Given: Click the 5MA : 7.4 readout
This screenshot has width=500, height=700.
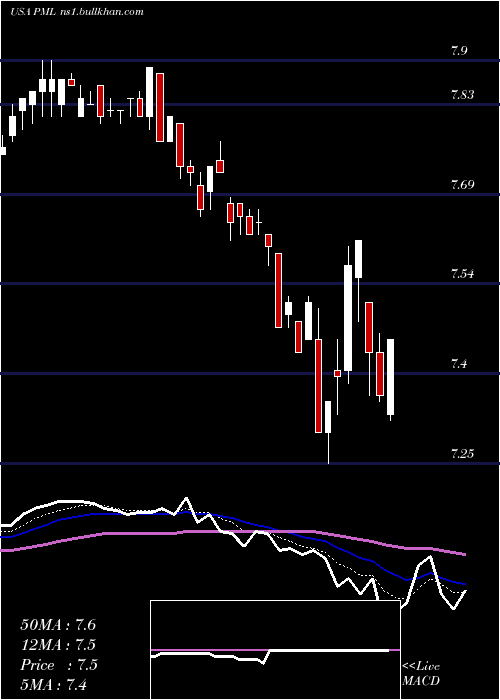Looking at the screenshot, I should click(54, 684).
